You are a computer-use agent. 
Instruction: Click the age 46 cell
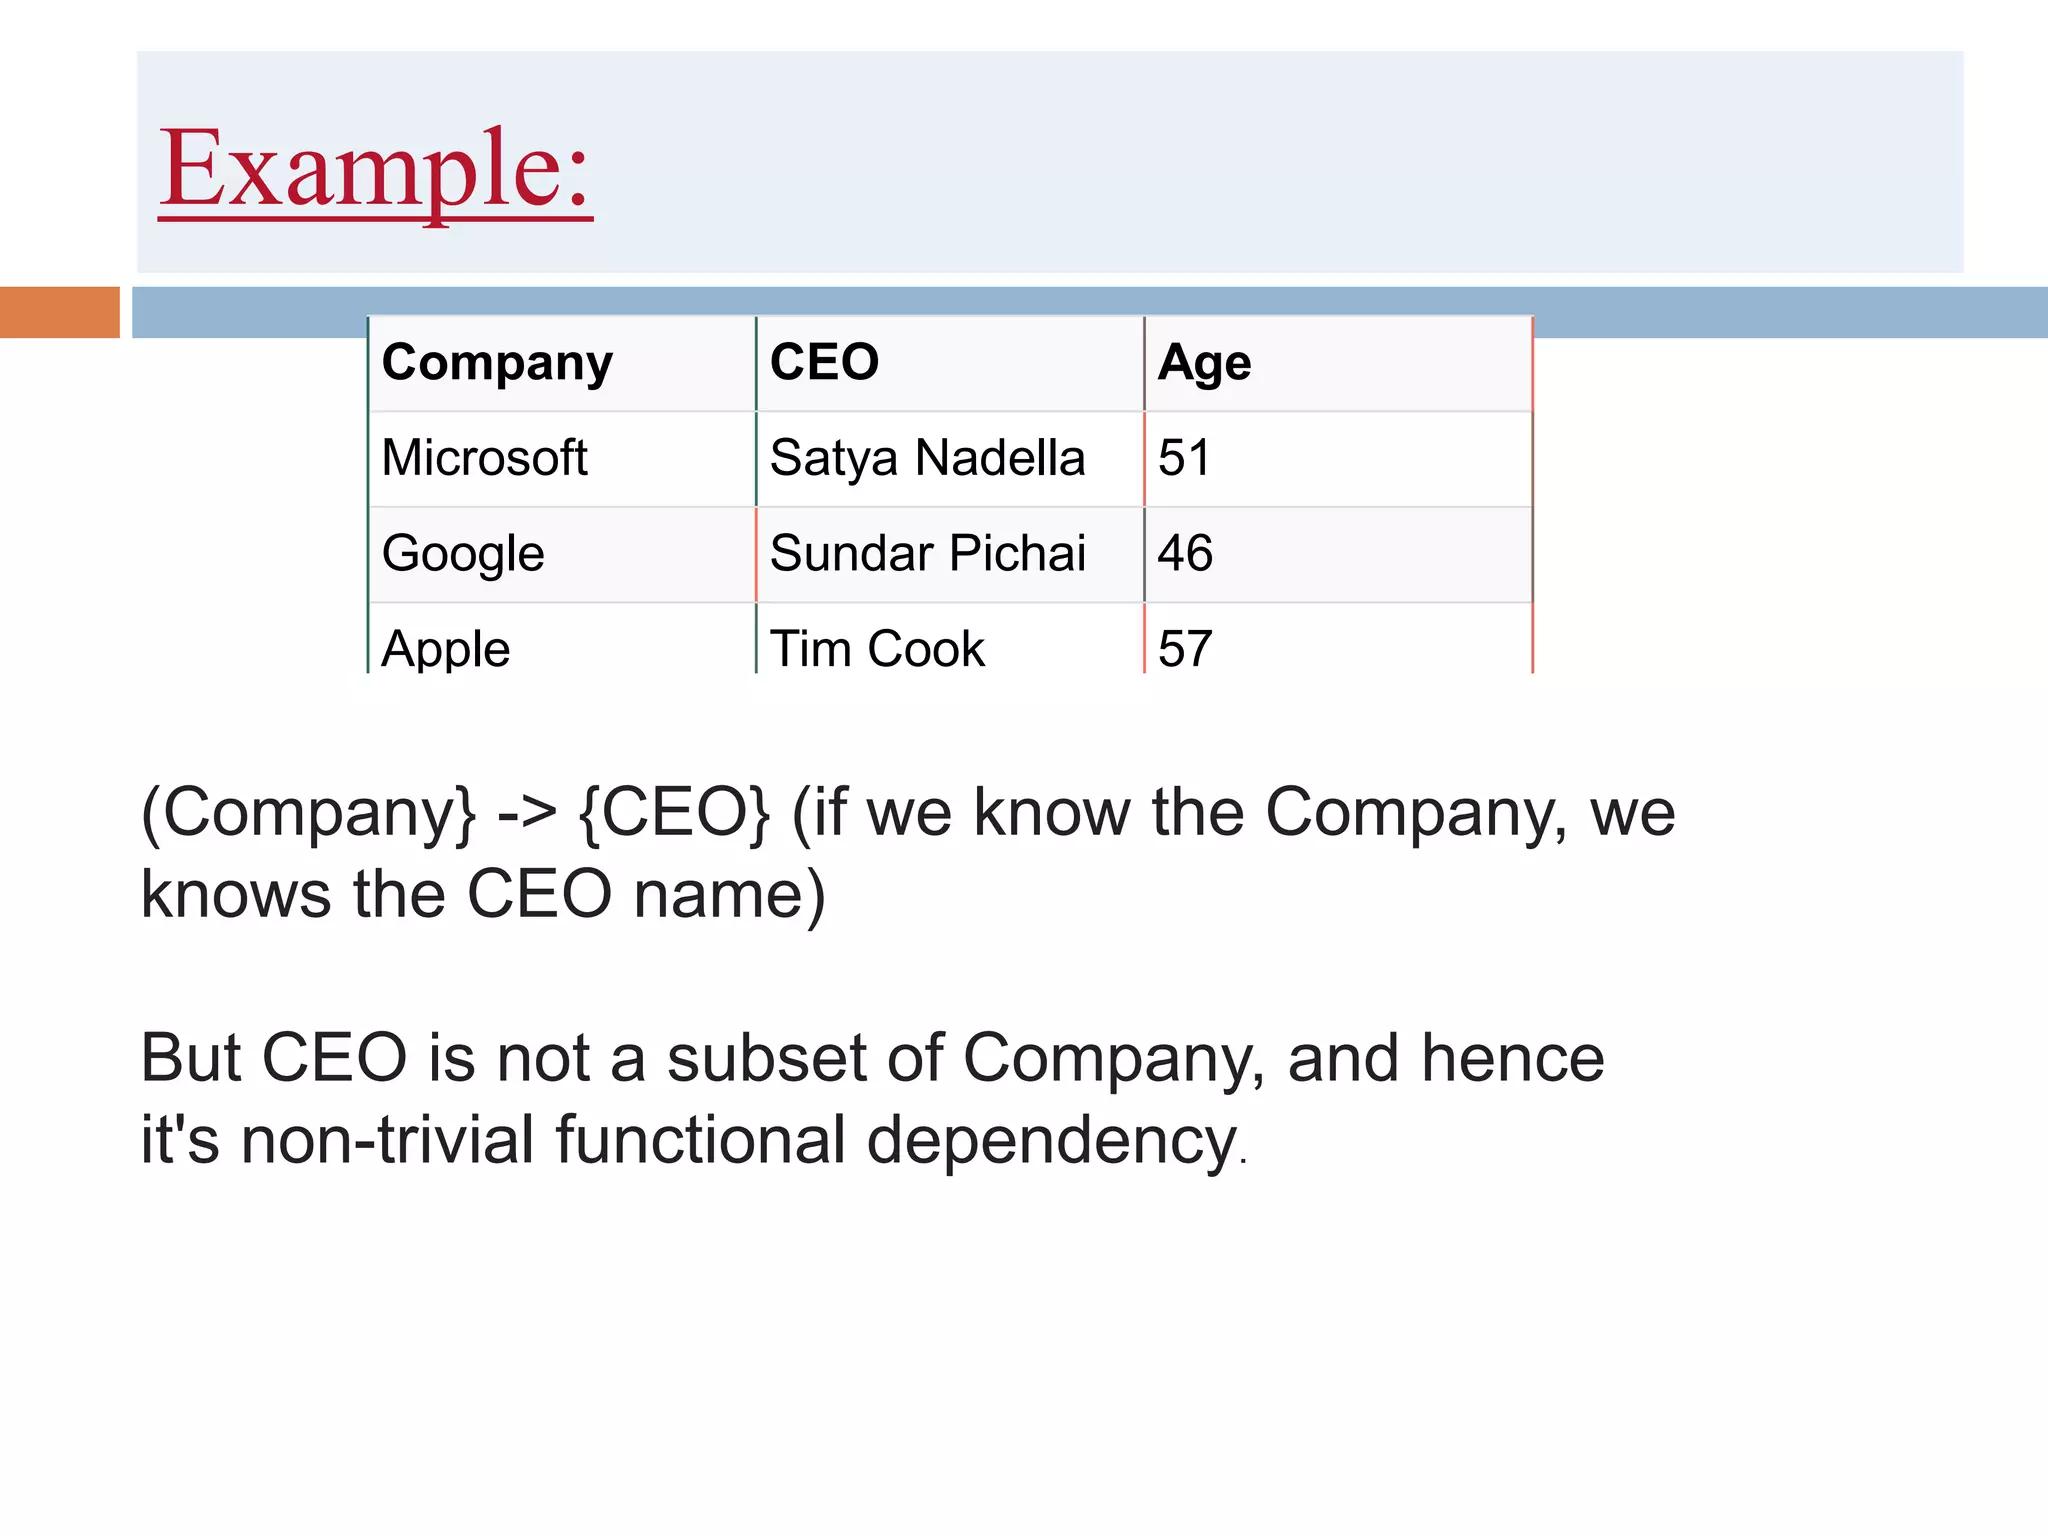pos(1185,553)
